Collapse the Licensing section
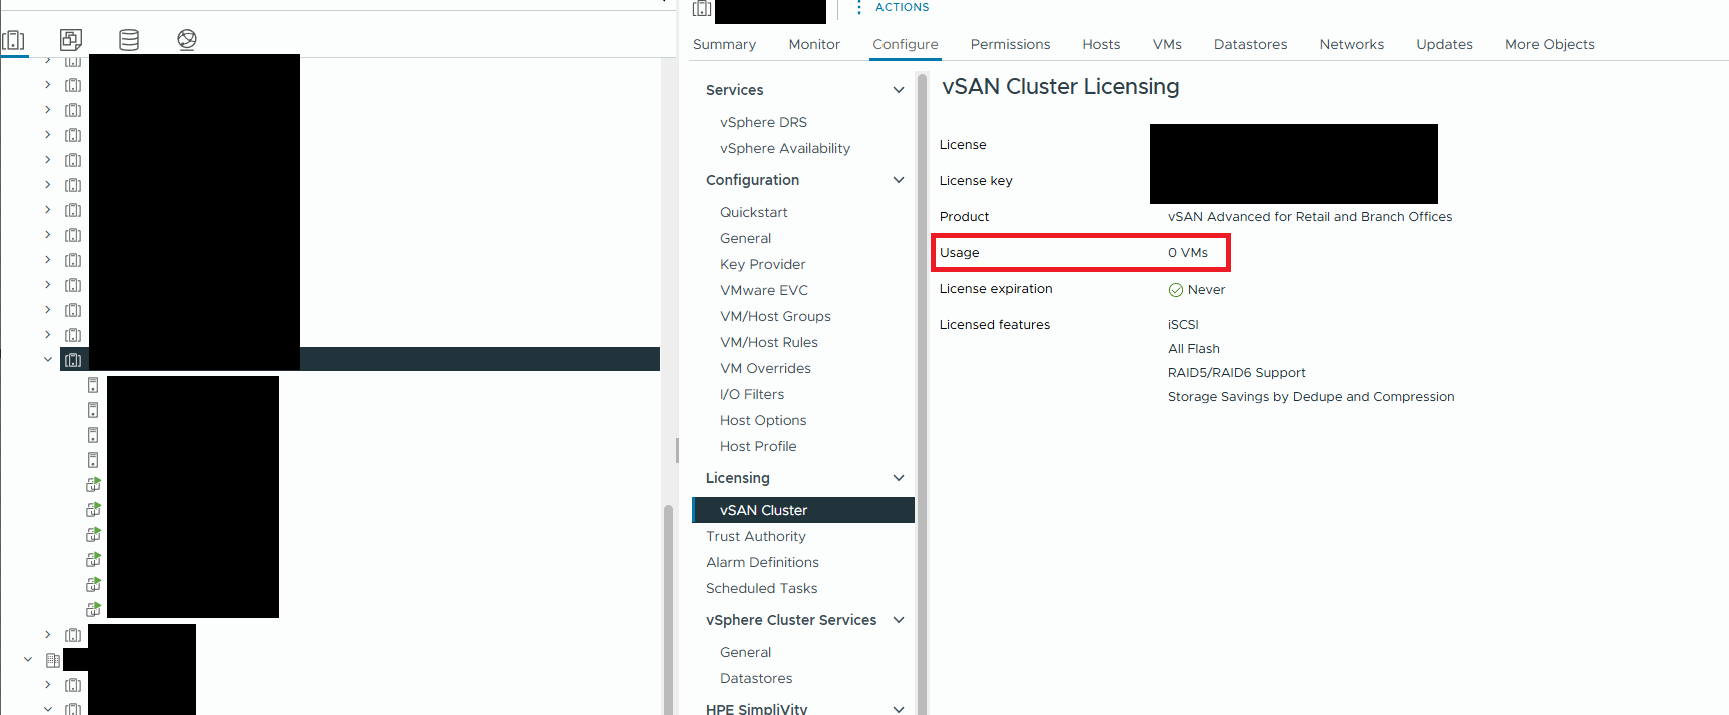The image size is (1729, 715). pos(899,478)
